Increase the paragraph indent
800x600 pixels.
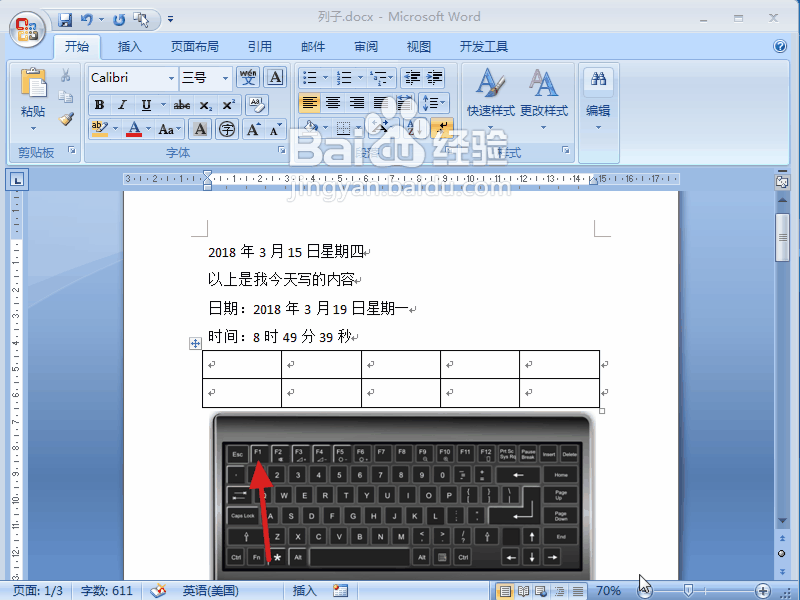click(x=435, y=78)
